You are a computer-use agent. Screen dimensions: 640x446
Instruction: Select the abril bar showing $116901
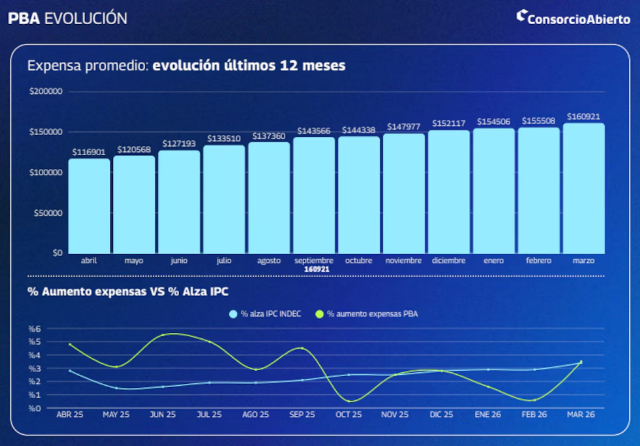coord(89,205)
